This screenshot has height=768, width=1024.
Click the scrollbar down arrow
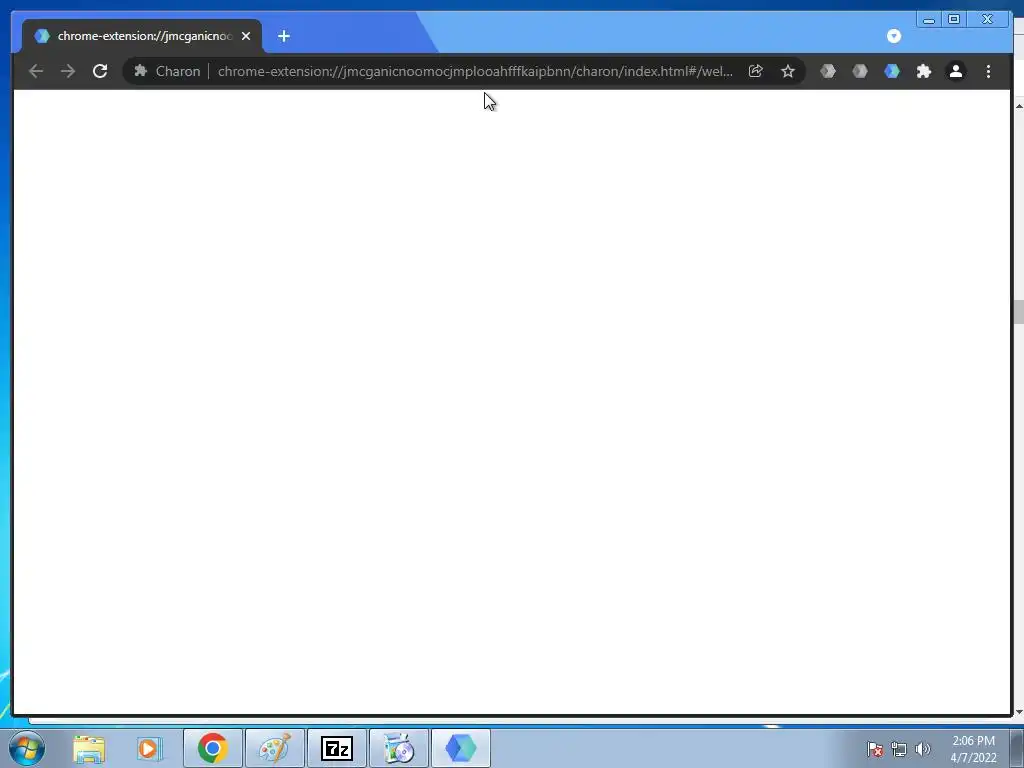point(1019,711)
